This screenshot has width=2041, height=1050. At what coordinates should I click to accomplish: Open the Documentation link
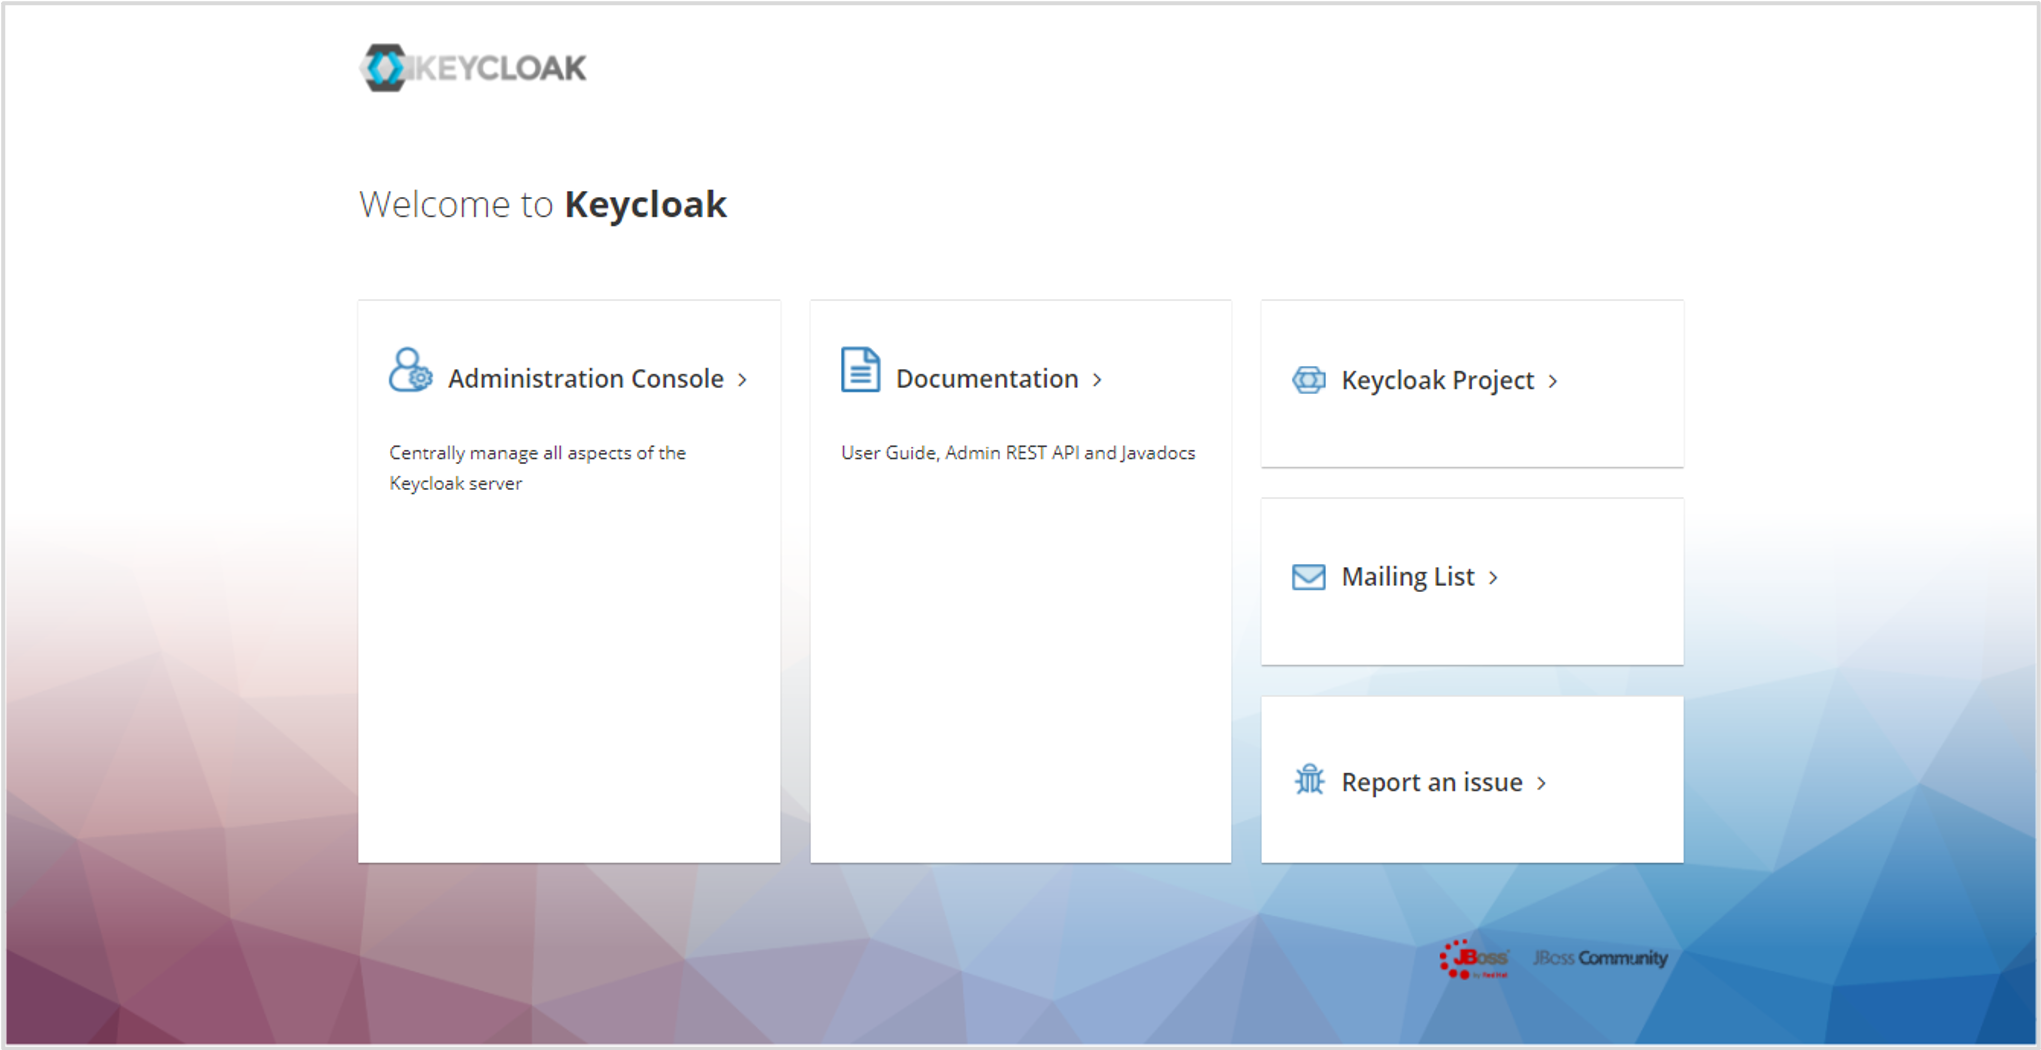[987, 379]
